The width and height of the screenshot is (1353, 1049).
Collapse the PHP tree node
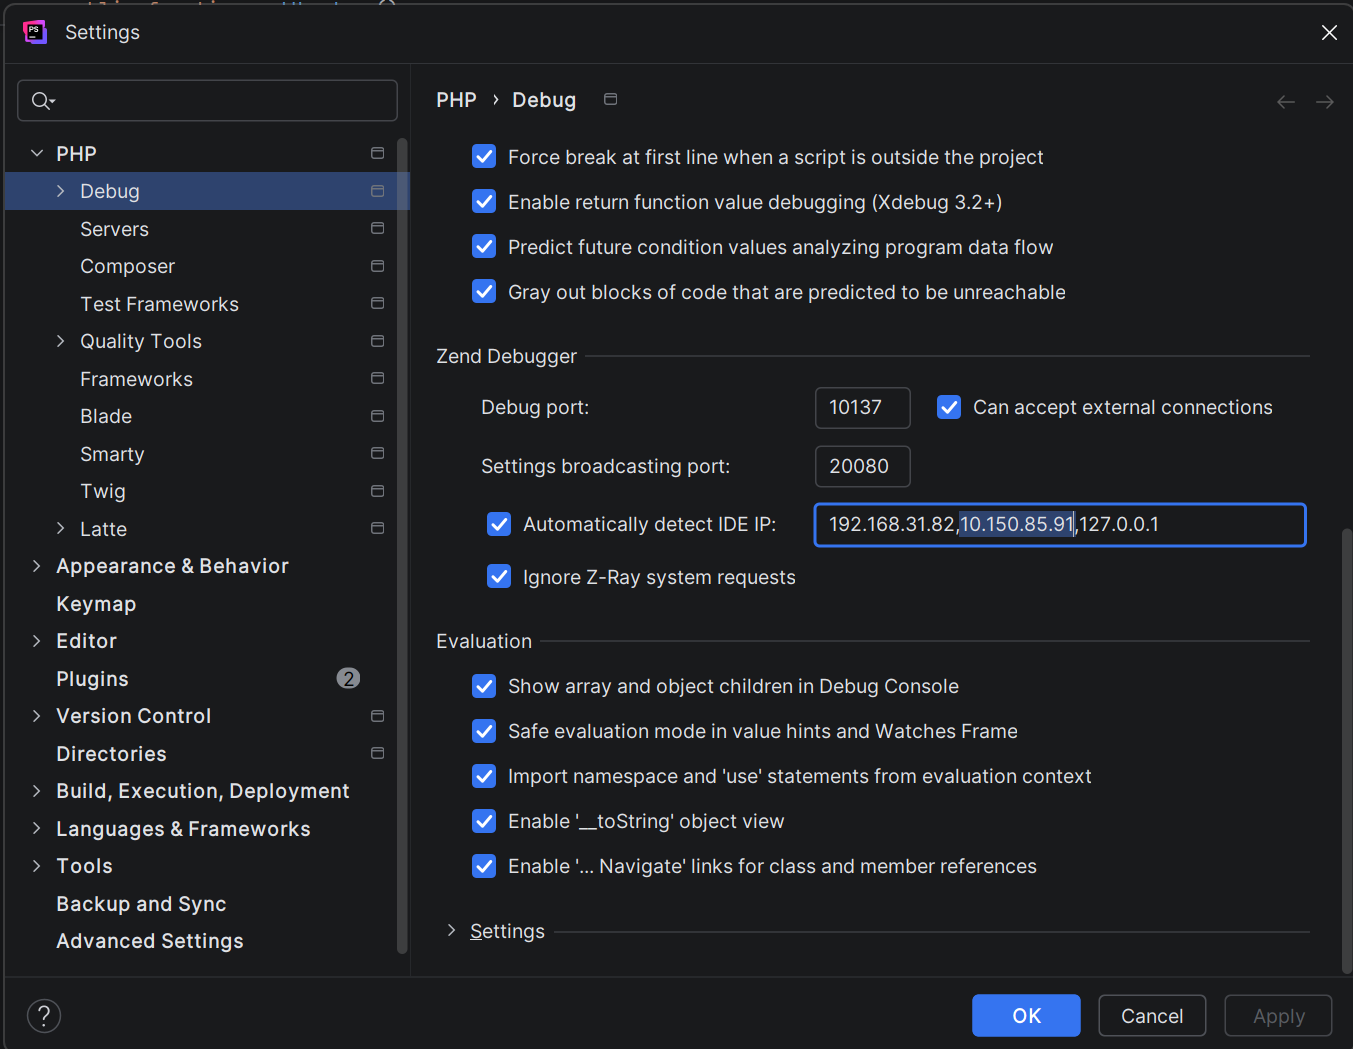(37, 154)
